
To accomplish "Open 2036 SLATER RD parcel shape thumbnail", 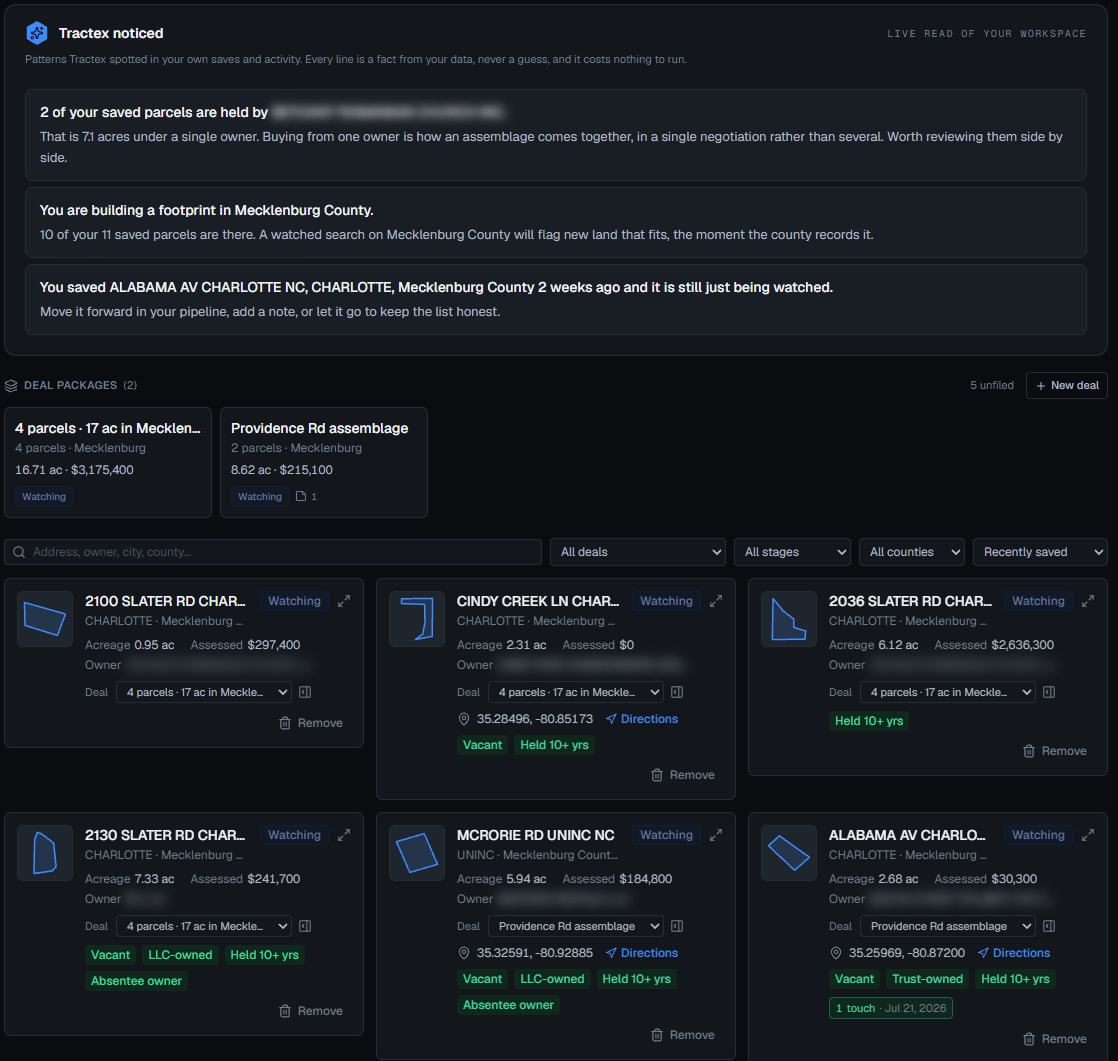I will click(x=789, y=619).
